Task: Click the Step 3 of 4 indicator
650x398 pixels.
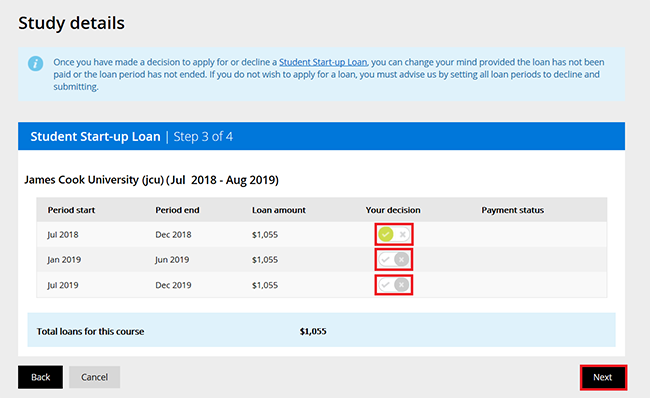Action: click(203, 136)
